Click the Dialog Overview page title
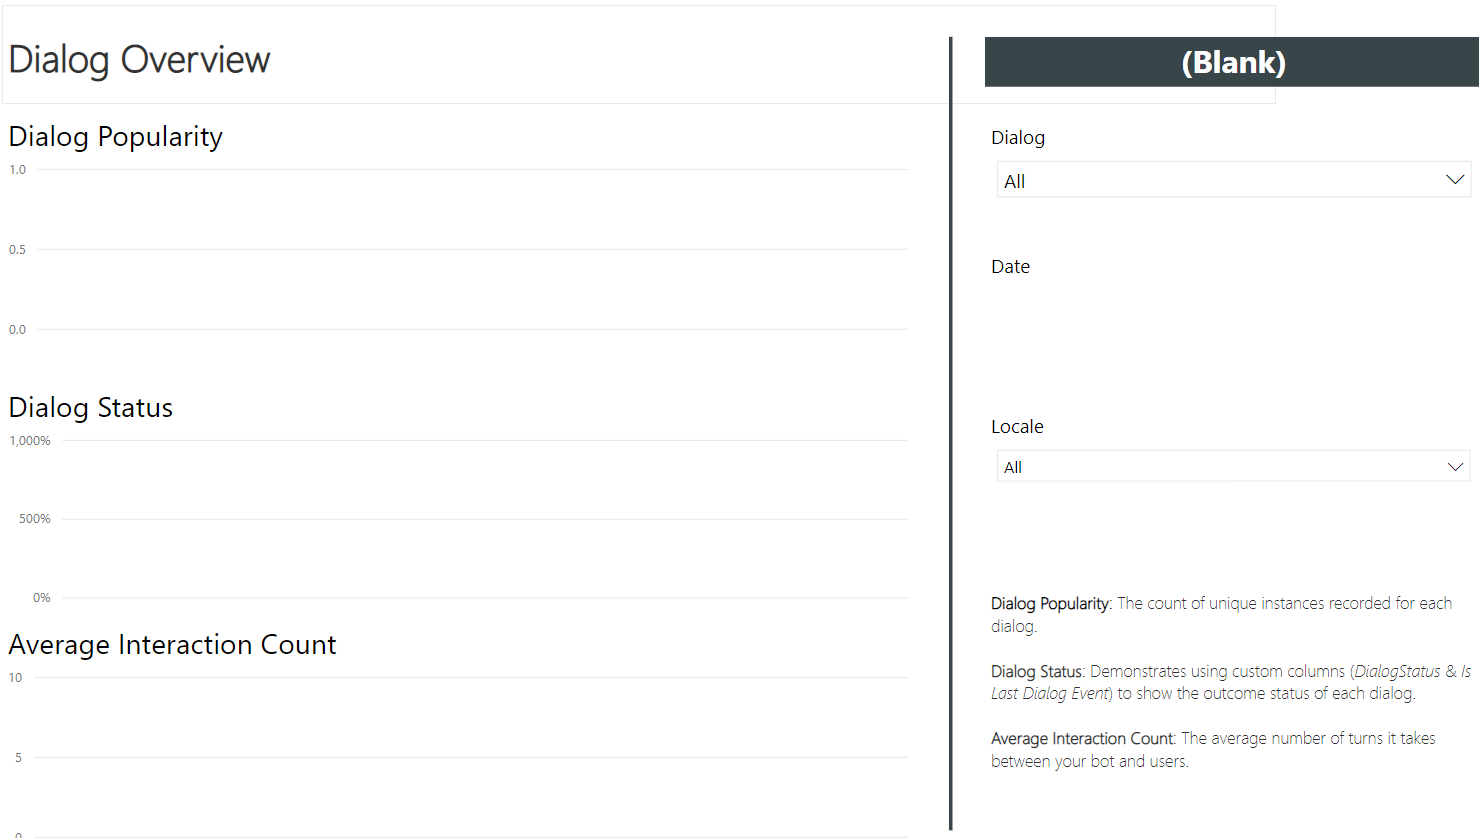This screenshot has height=838, width=1479. tap(139, 59)
